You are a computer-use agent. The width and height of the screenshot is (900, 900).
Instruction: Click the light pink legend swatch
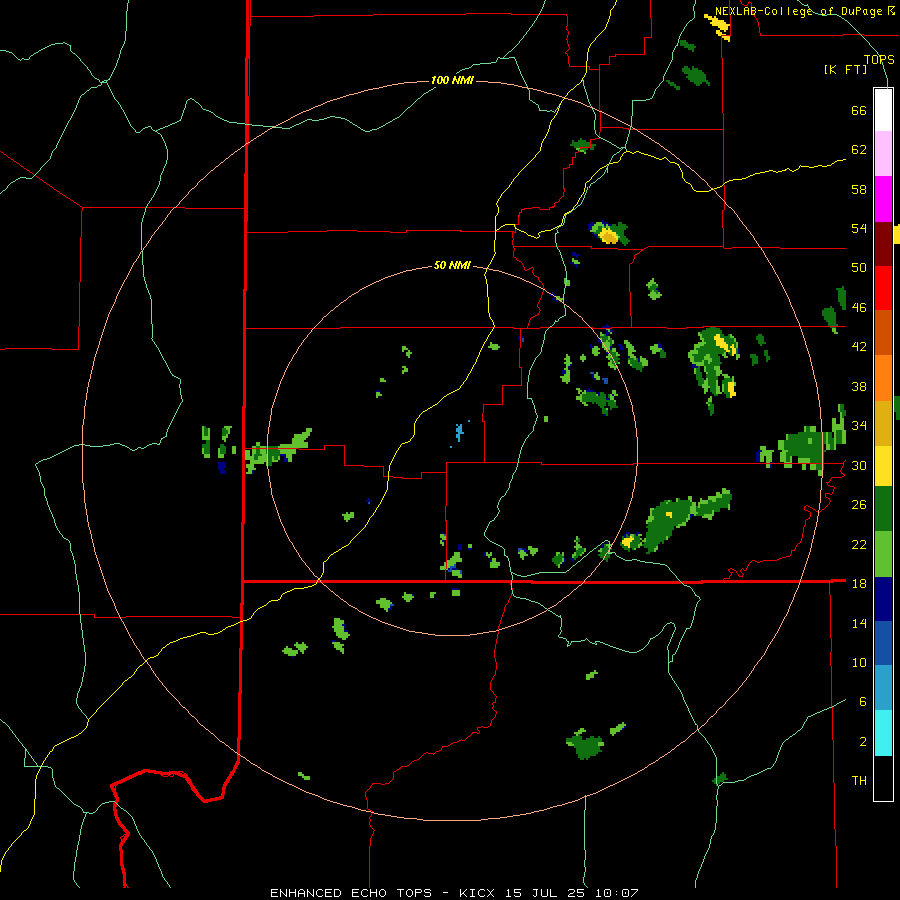[x=883, y=154]
